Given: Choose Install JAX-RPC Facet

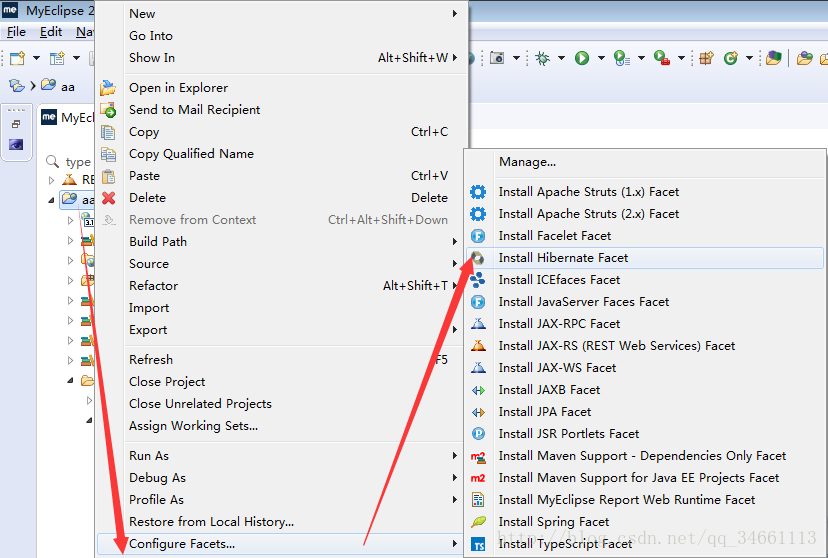Looking at the screenshot, I should click(x=645, y=324).
